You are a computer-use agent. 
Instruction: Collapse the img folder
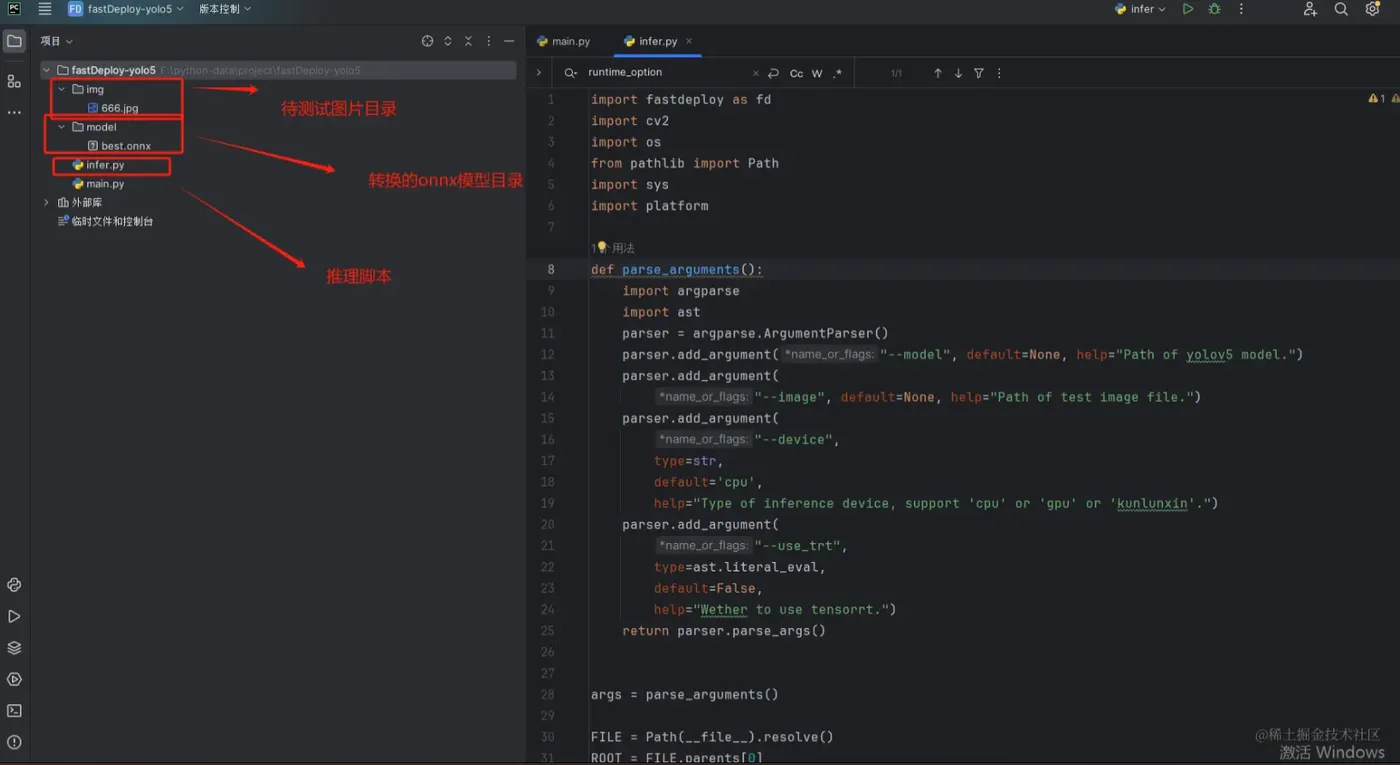(62, 89)
